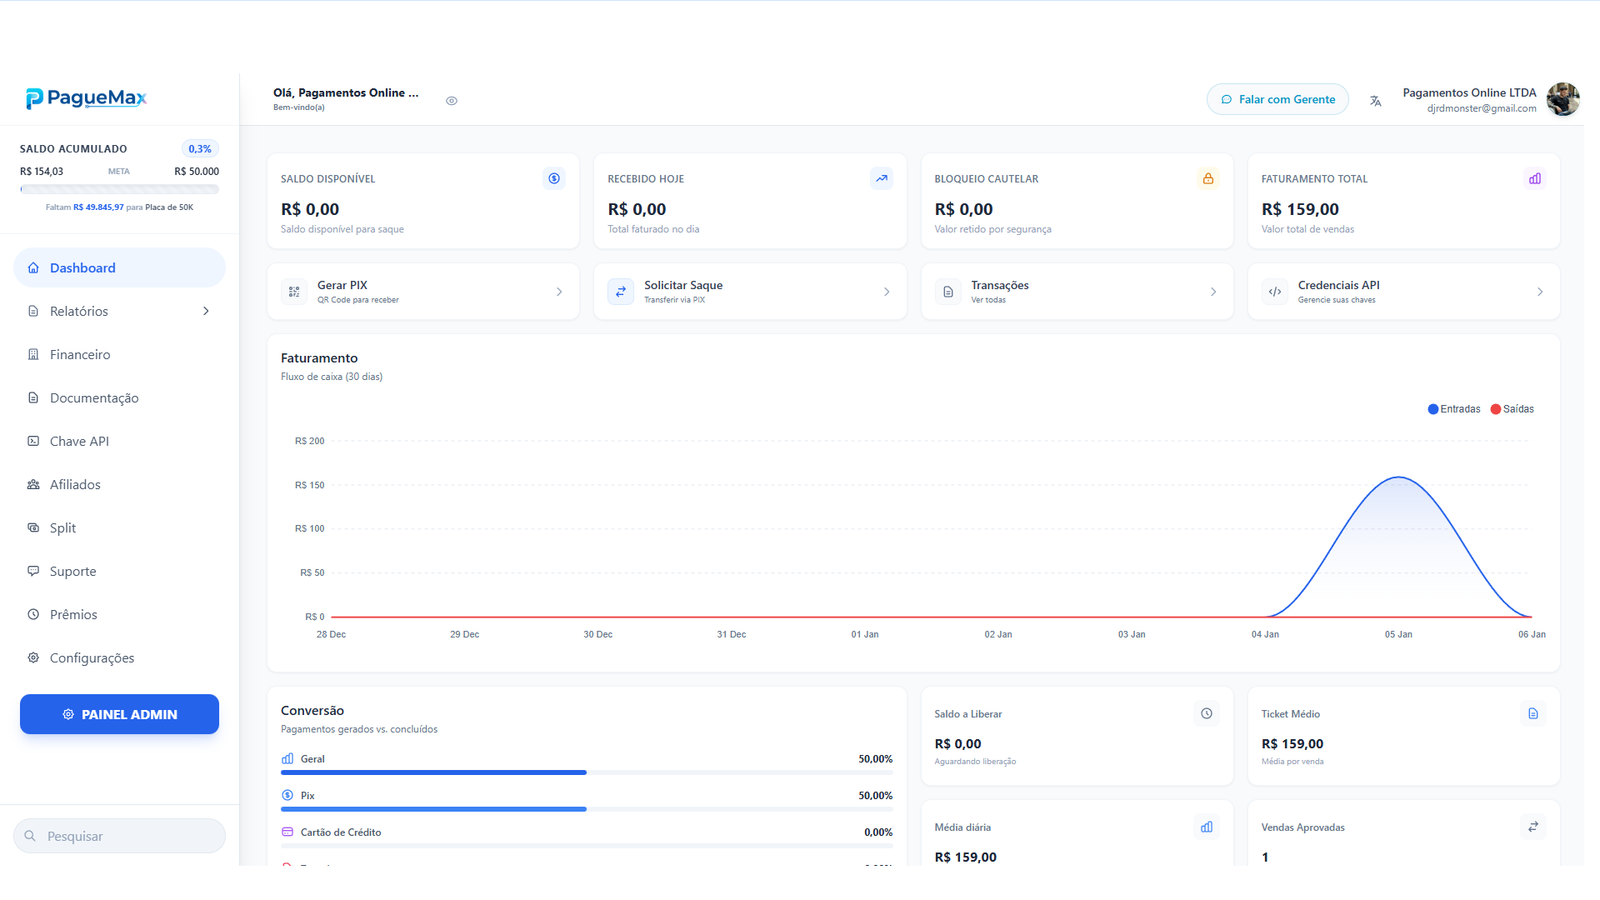Viewport: 1600px width, 900px height.
Task: Click the Recebido Hoje trend icon
Action: 881,179
